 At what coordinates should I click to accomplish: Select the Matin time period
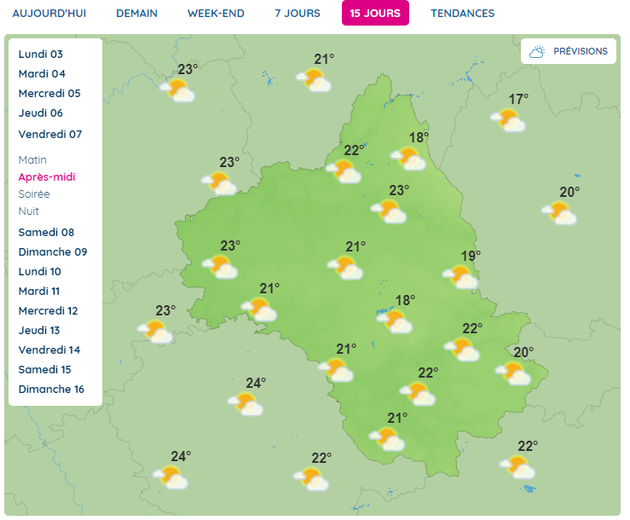(32, 160)
